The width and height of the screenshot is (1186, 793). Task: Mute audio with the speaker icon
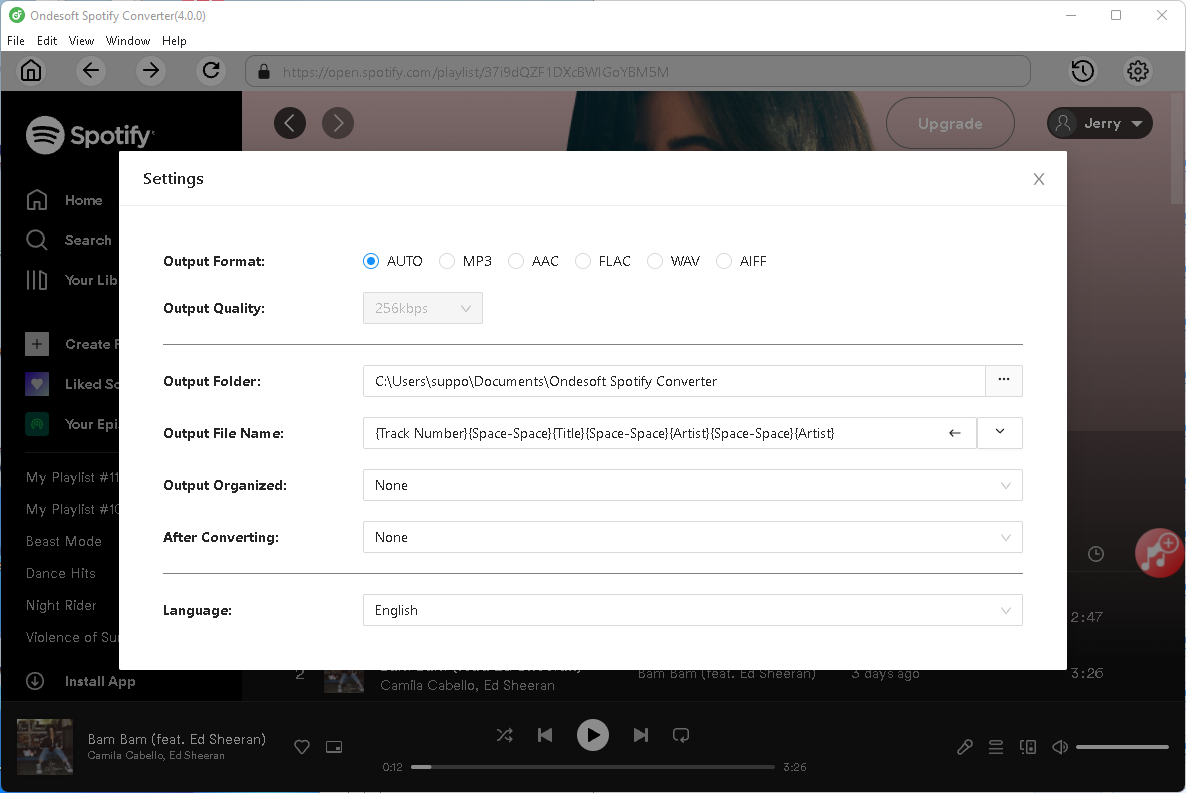tap(1060, 747)
